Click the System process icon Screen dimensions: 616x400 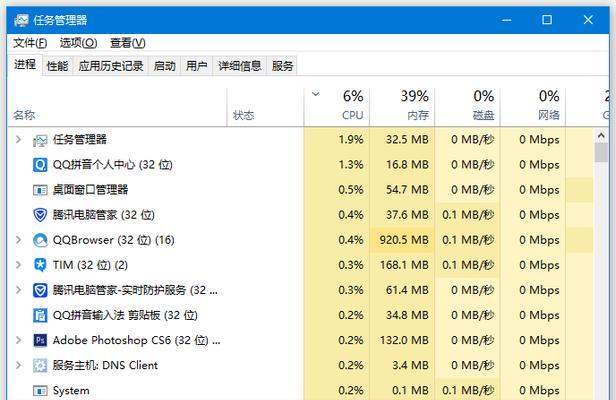click(40, 391)
